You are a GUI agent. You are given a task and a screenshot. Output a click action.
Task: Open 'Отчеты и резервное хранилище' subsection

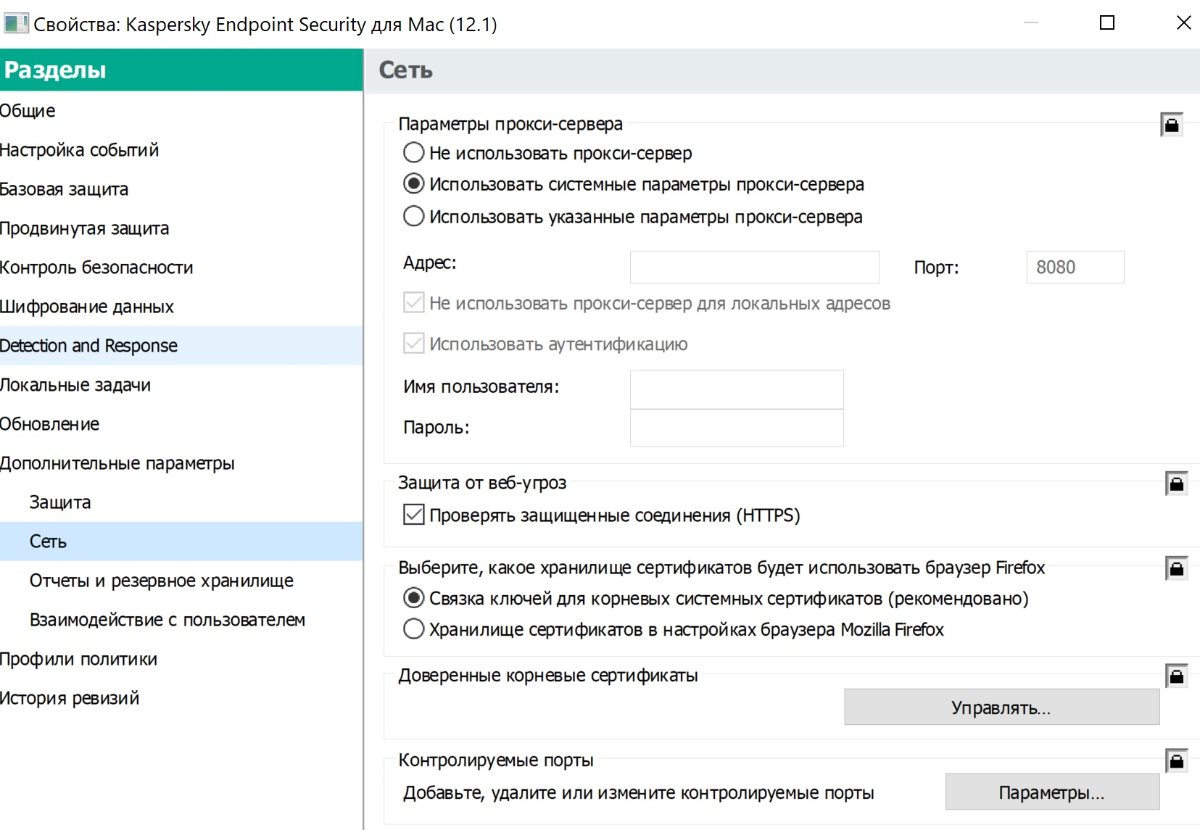tap(181, 580)
